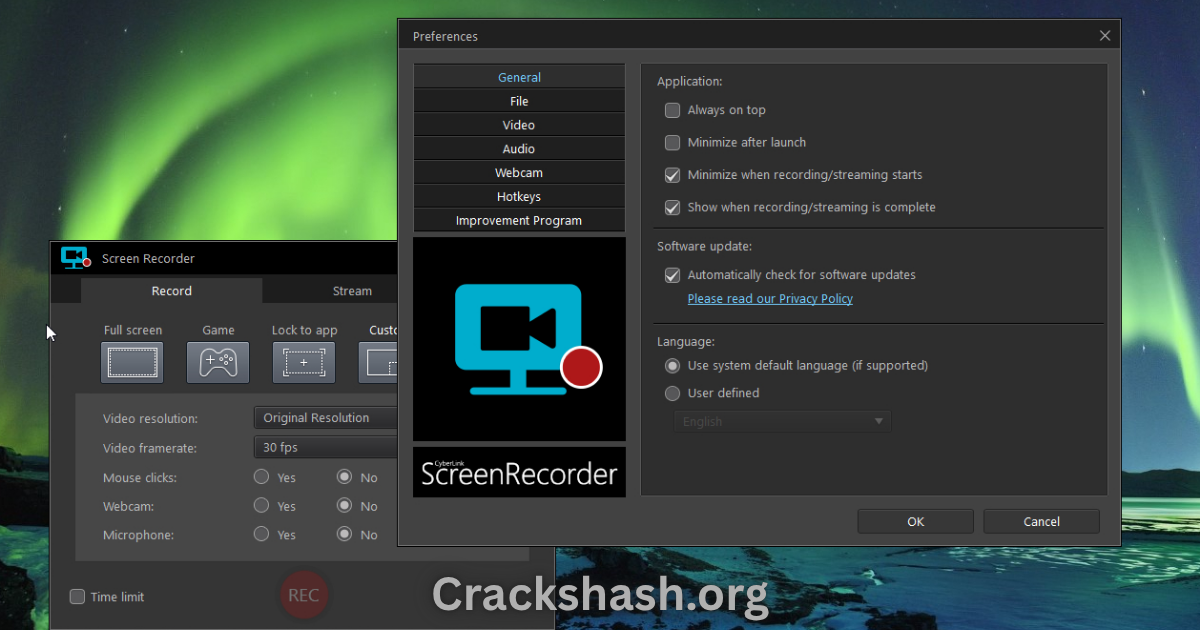The width and height of the screenshot is (1200, 630).
Task: Open the Improvement Program tab
Action: 519,221
